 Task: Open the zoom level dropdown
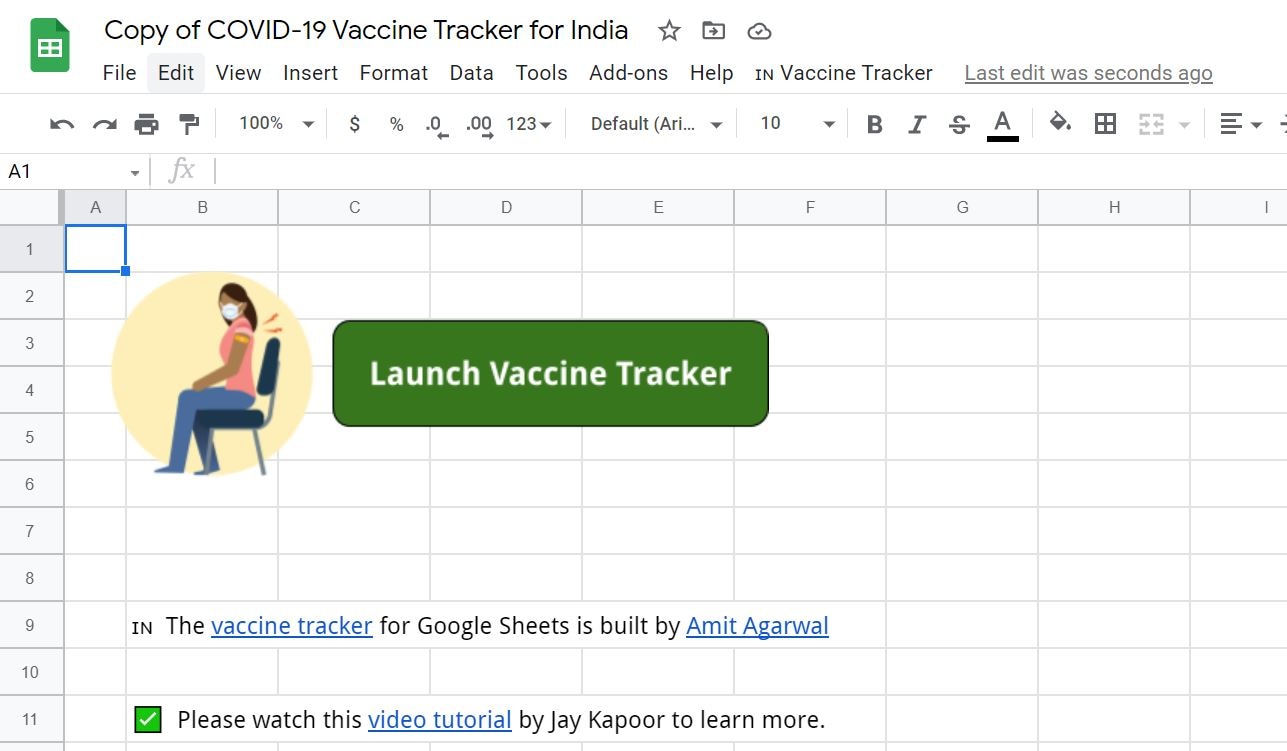point(274,123)
